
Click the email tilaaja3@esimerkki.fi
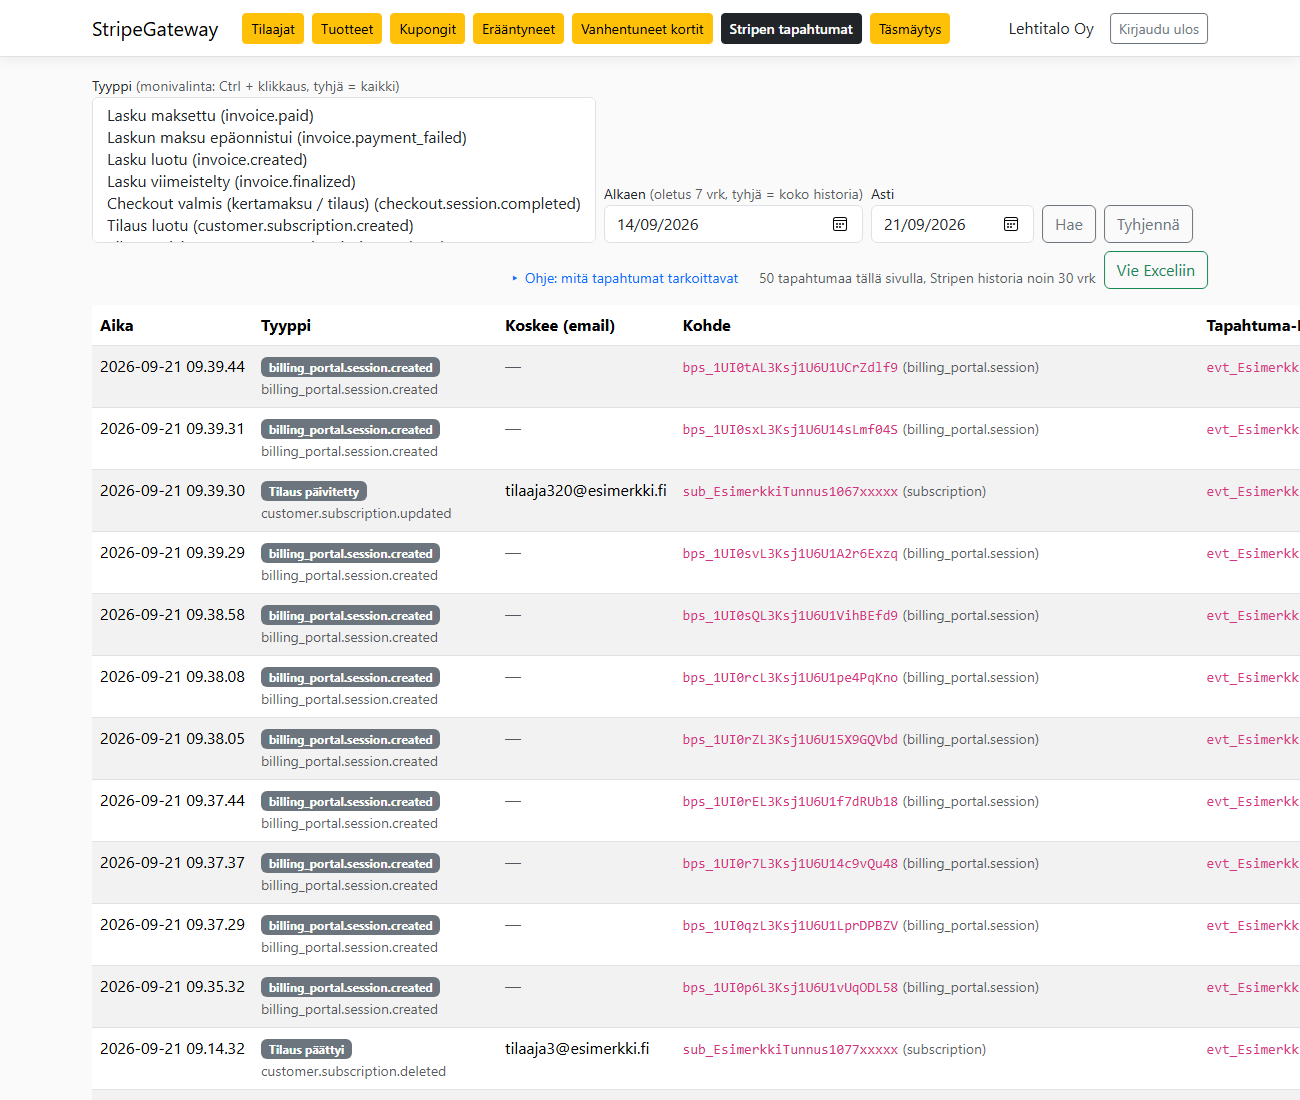point(577,1048)
